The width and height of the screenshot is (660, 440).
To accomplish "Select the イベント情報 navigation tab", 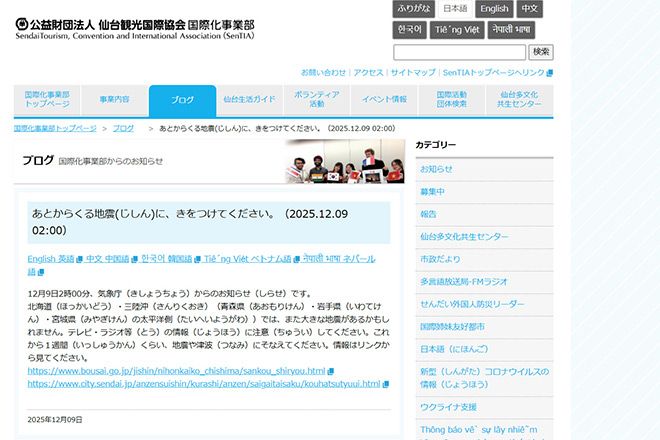I will click(x=384, y=100).
